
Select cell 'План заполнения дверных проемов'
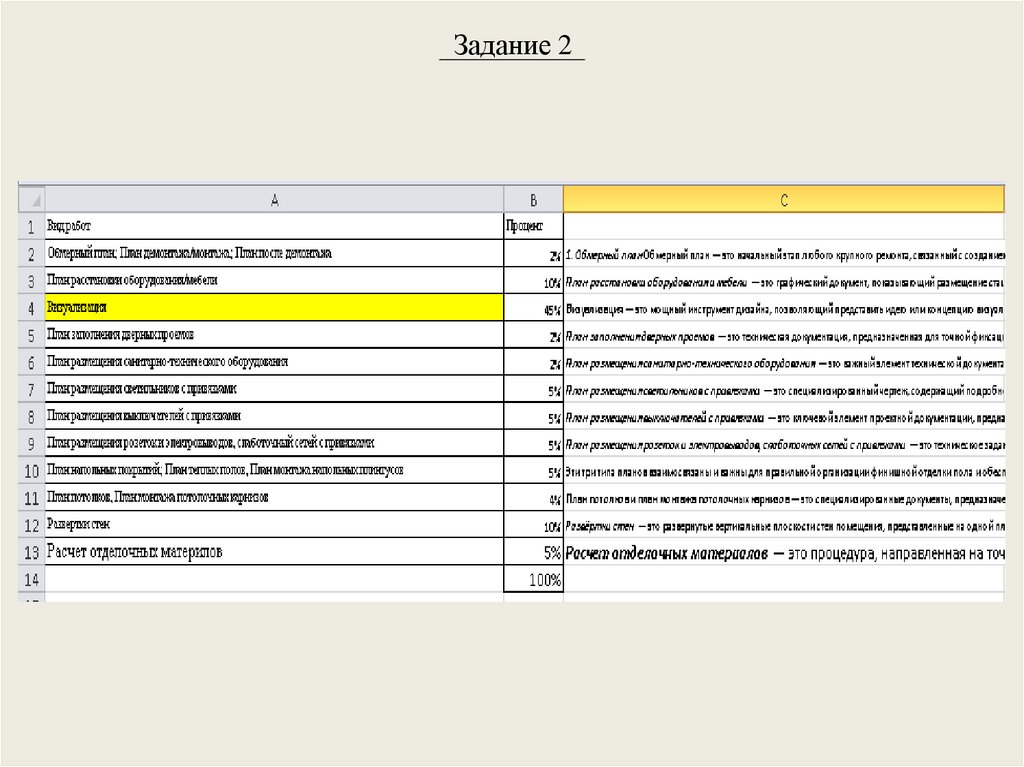(x=274, y=335)
